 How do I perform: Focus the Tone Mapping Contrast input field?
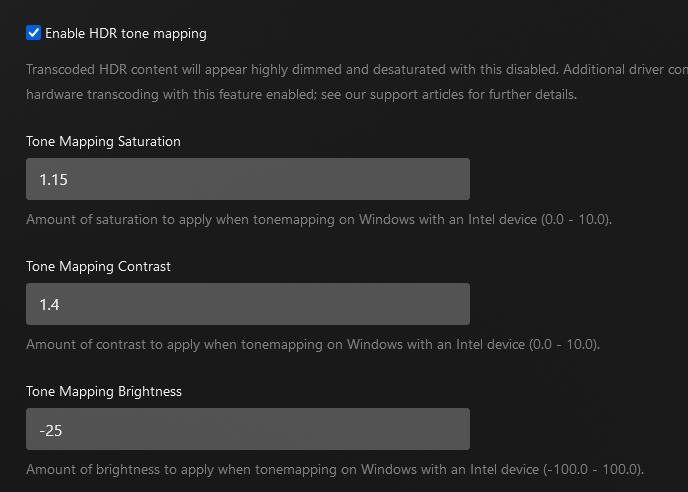247,304
